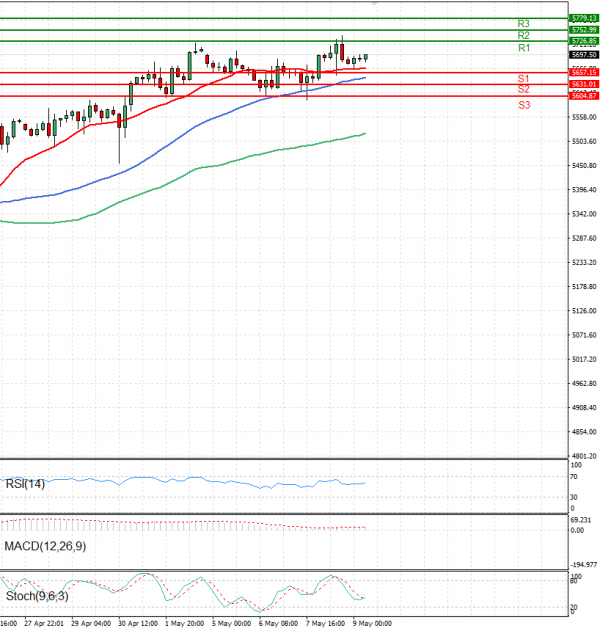Click the green 5752.99 price tag
This screenshot has height=631, width=600.
pyautogui.click(x=583, y=30)
